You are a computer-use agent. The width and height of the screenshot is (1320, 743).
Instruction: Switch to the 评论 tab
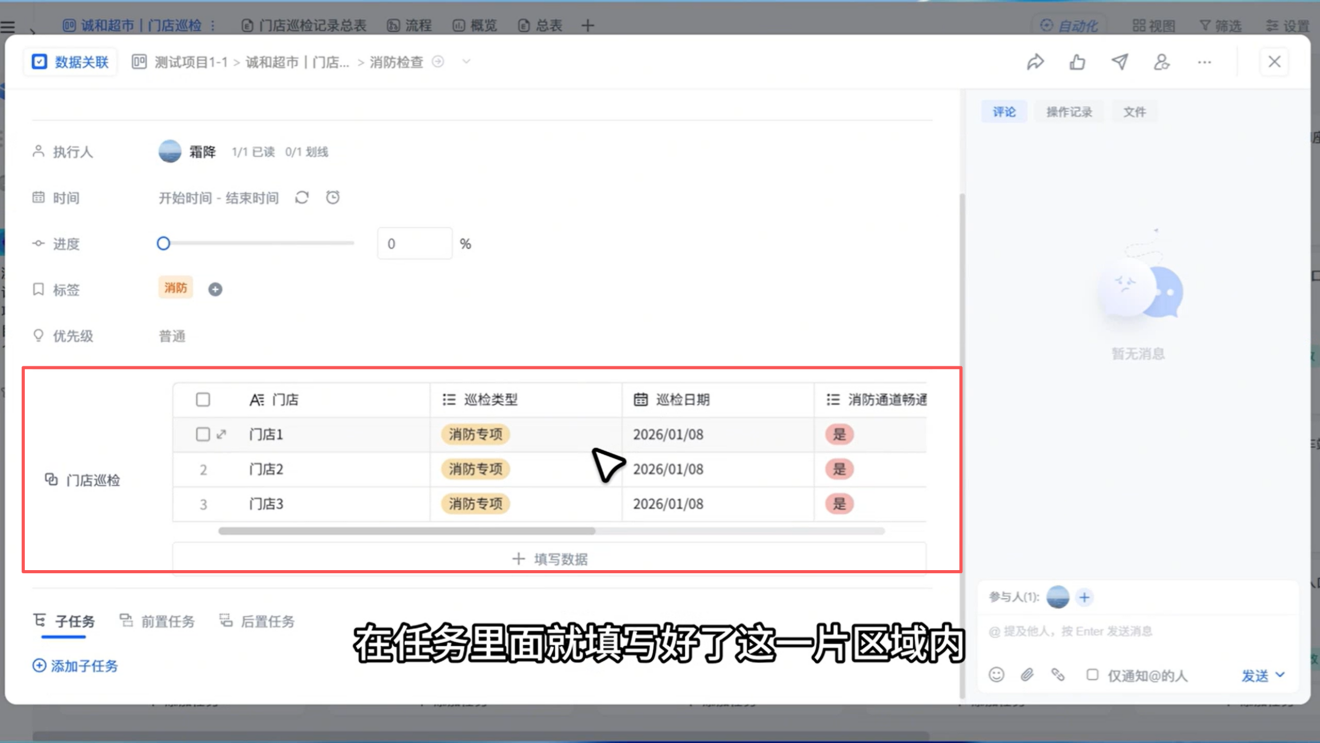(x=1004, y=112)
